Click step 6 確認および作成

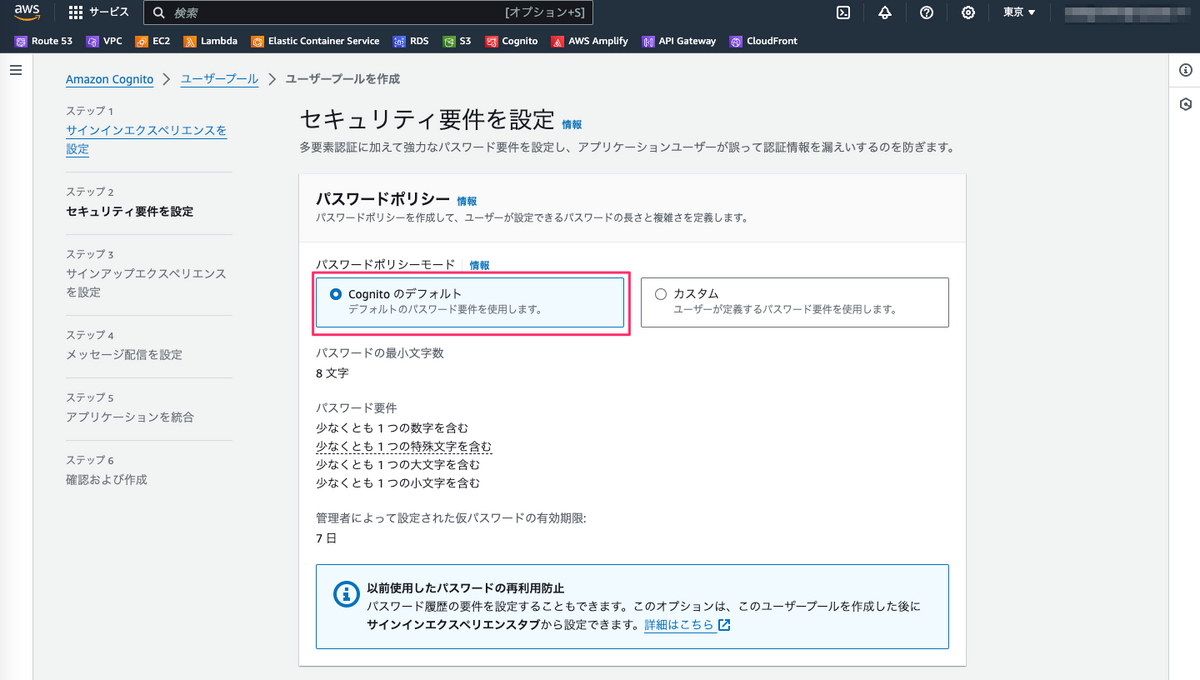point(106,480)
